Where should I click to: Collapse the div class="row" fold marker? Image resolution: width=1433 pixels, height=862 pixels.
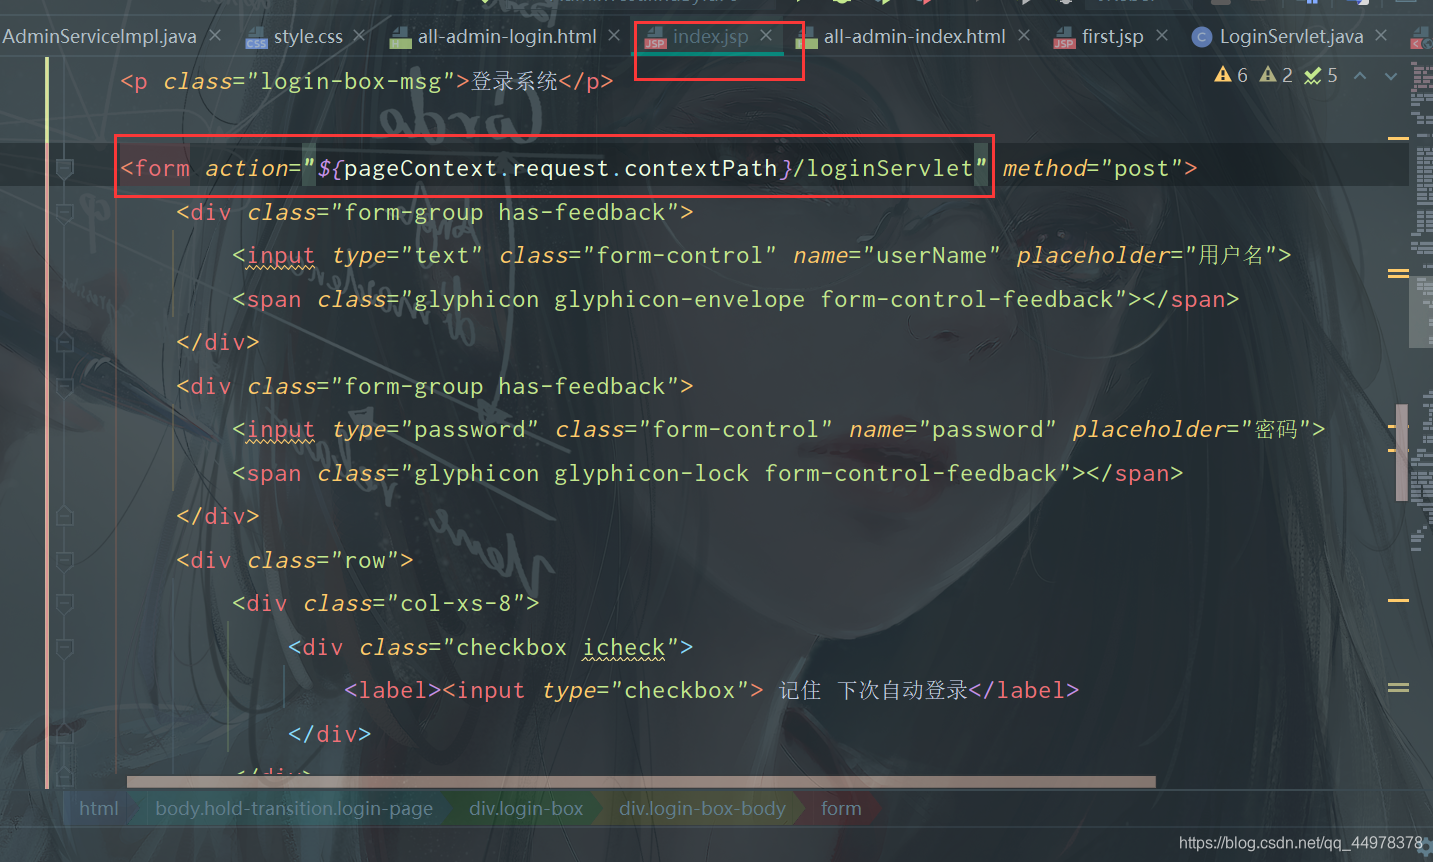(65, 561)
